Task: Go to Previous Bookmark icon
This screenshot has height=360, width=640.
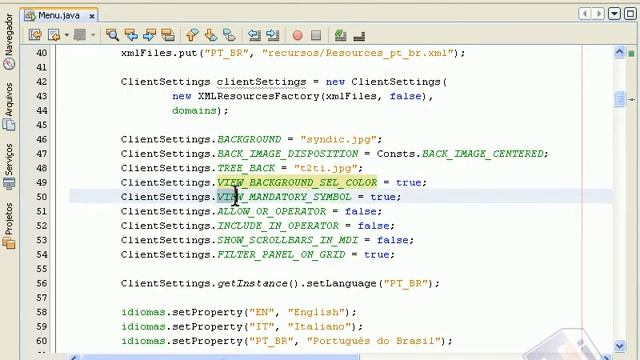Action: (x=192, y=35)
